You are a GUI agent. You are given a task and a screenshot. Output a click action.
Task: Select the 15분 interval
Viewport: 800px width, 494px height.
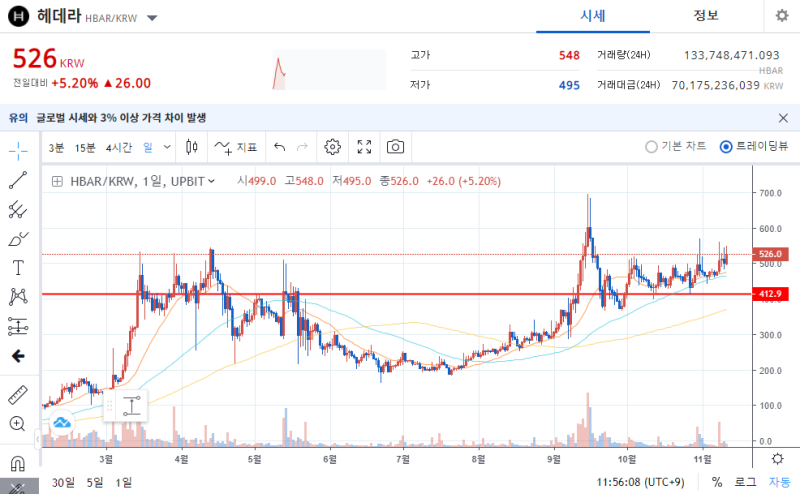(85, 147)
